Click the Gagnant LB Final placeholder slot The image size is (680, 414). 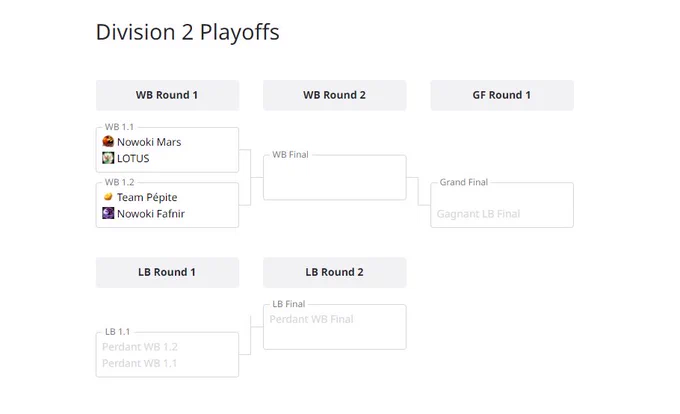(x=478, y=214)
